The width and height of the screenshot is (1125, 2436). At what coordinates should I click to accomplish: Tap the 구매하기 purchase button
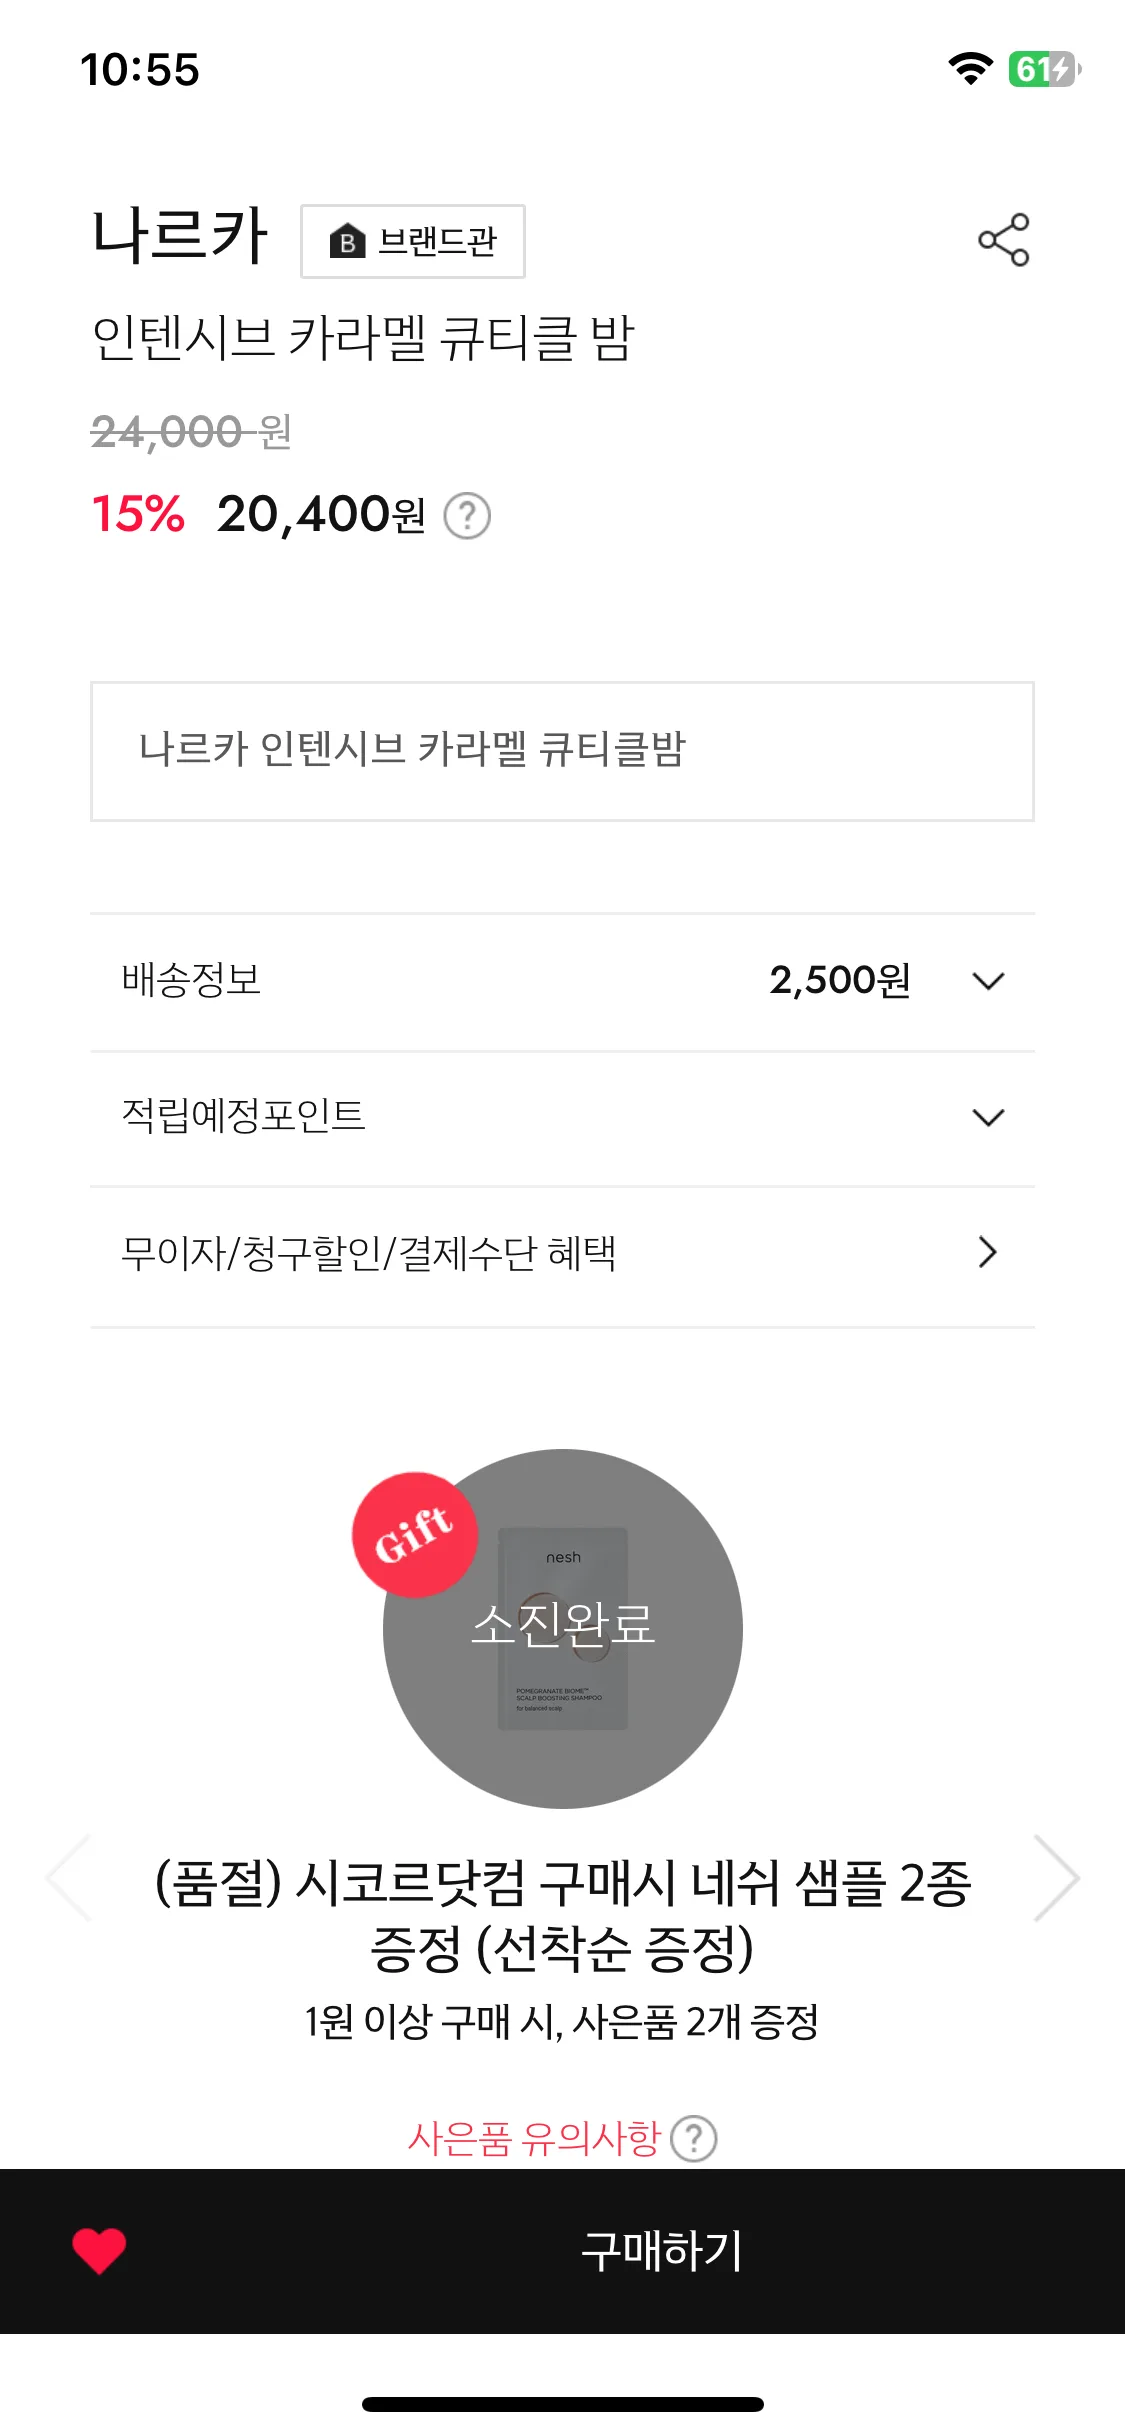click(x=661, y=2251)
